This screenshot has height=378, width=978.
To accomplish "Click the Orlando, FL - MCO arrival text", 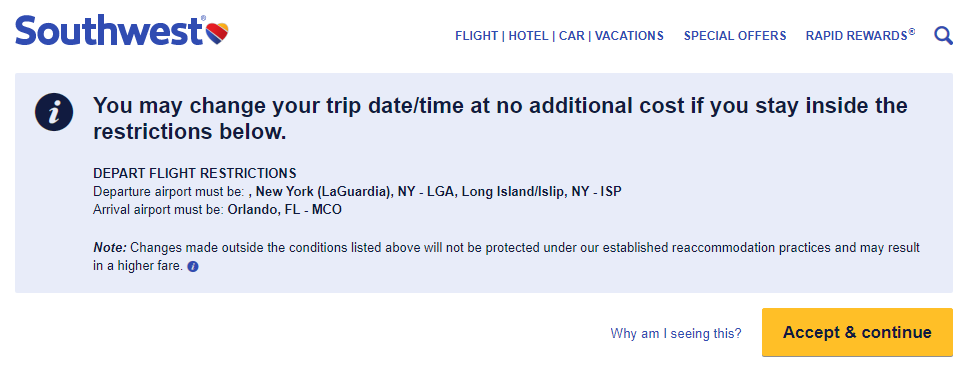I will (284, 210).
